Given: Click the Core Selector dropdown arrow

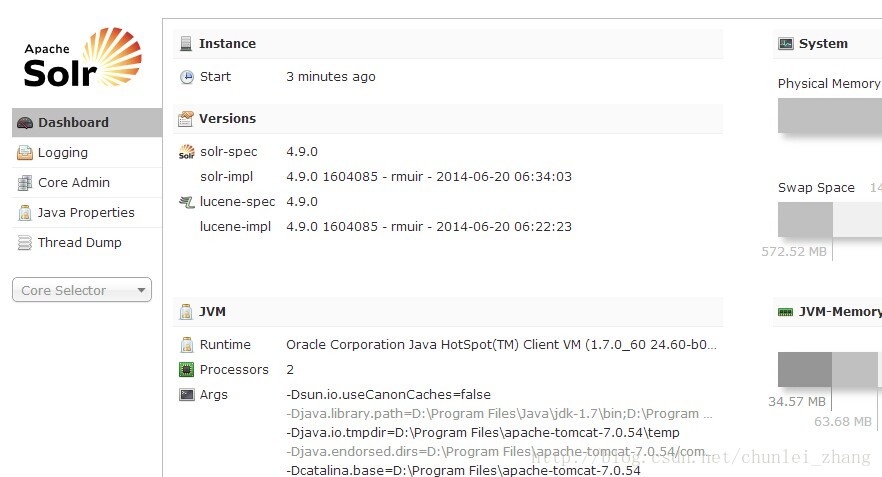Looking at the screenshot, I should pos(141,290).
